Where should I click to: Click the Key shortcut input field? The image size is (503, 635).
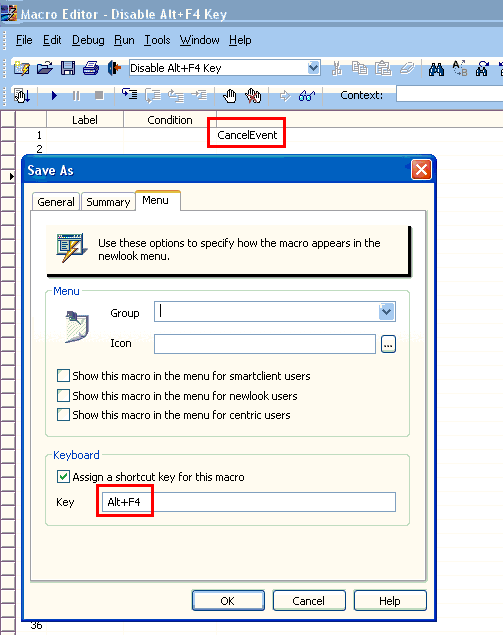coord(249,502)
